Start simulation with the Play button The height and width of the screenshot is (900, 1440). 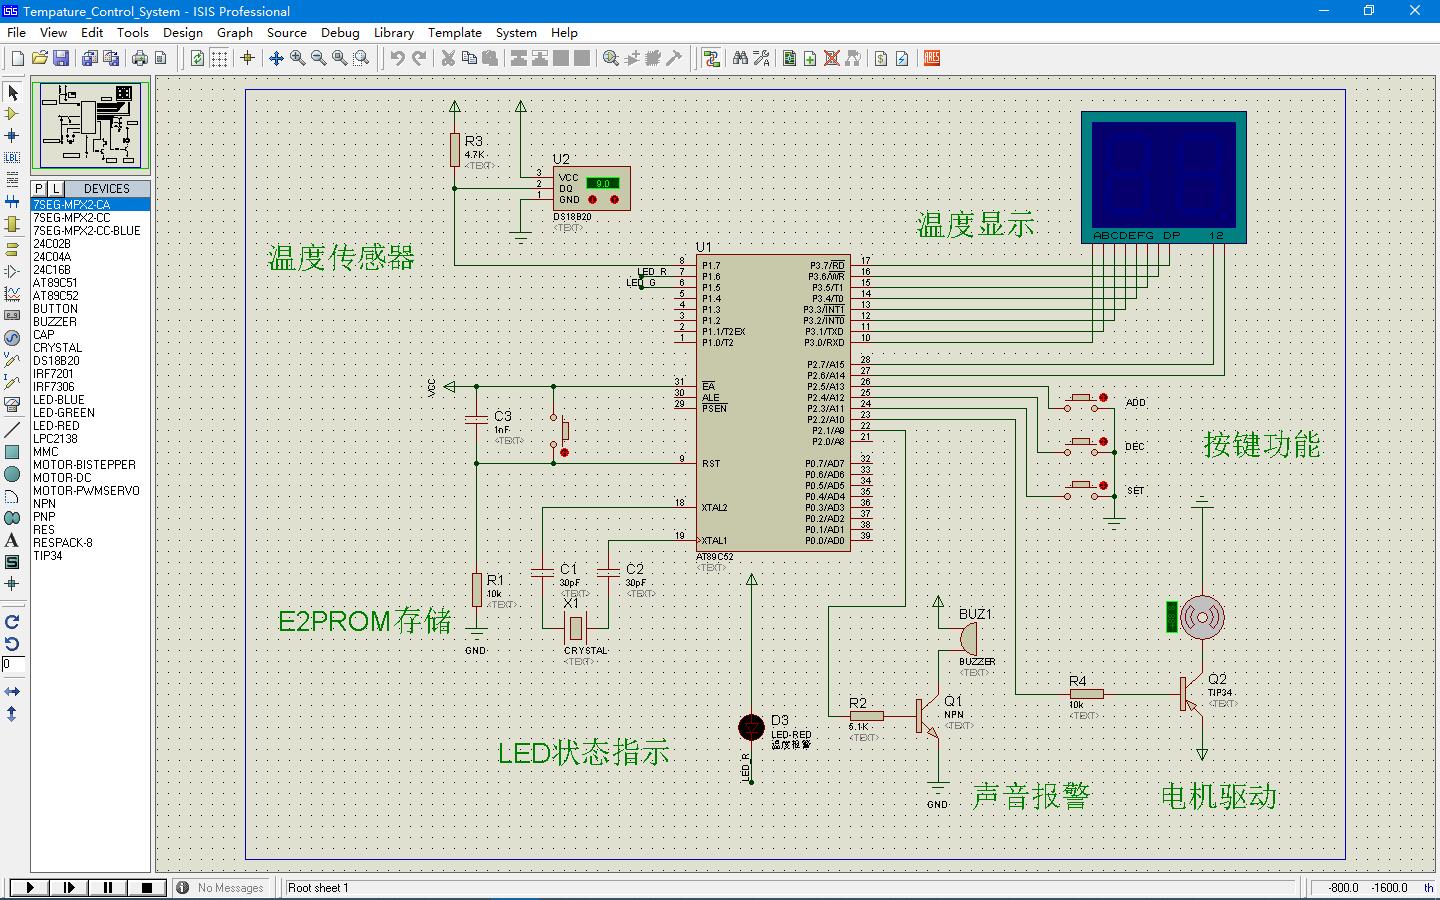click(x=30, y=887)
